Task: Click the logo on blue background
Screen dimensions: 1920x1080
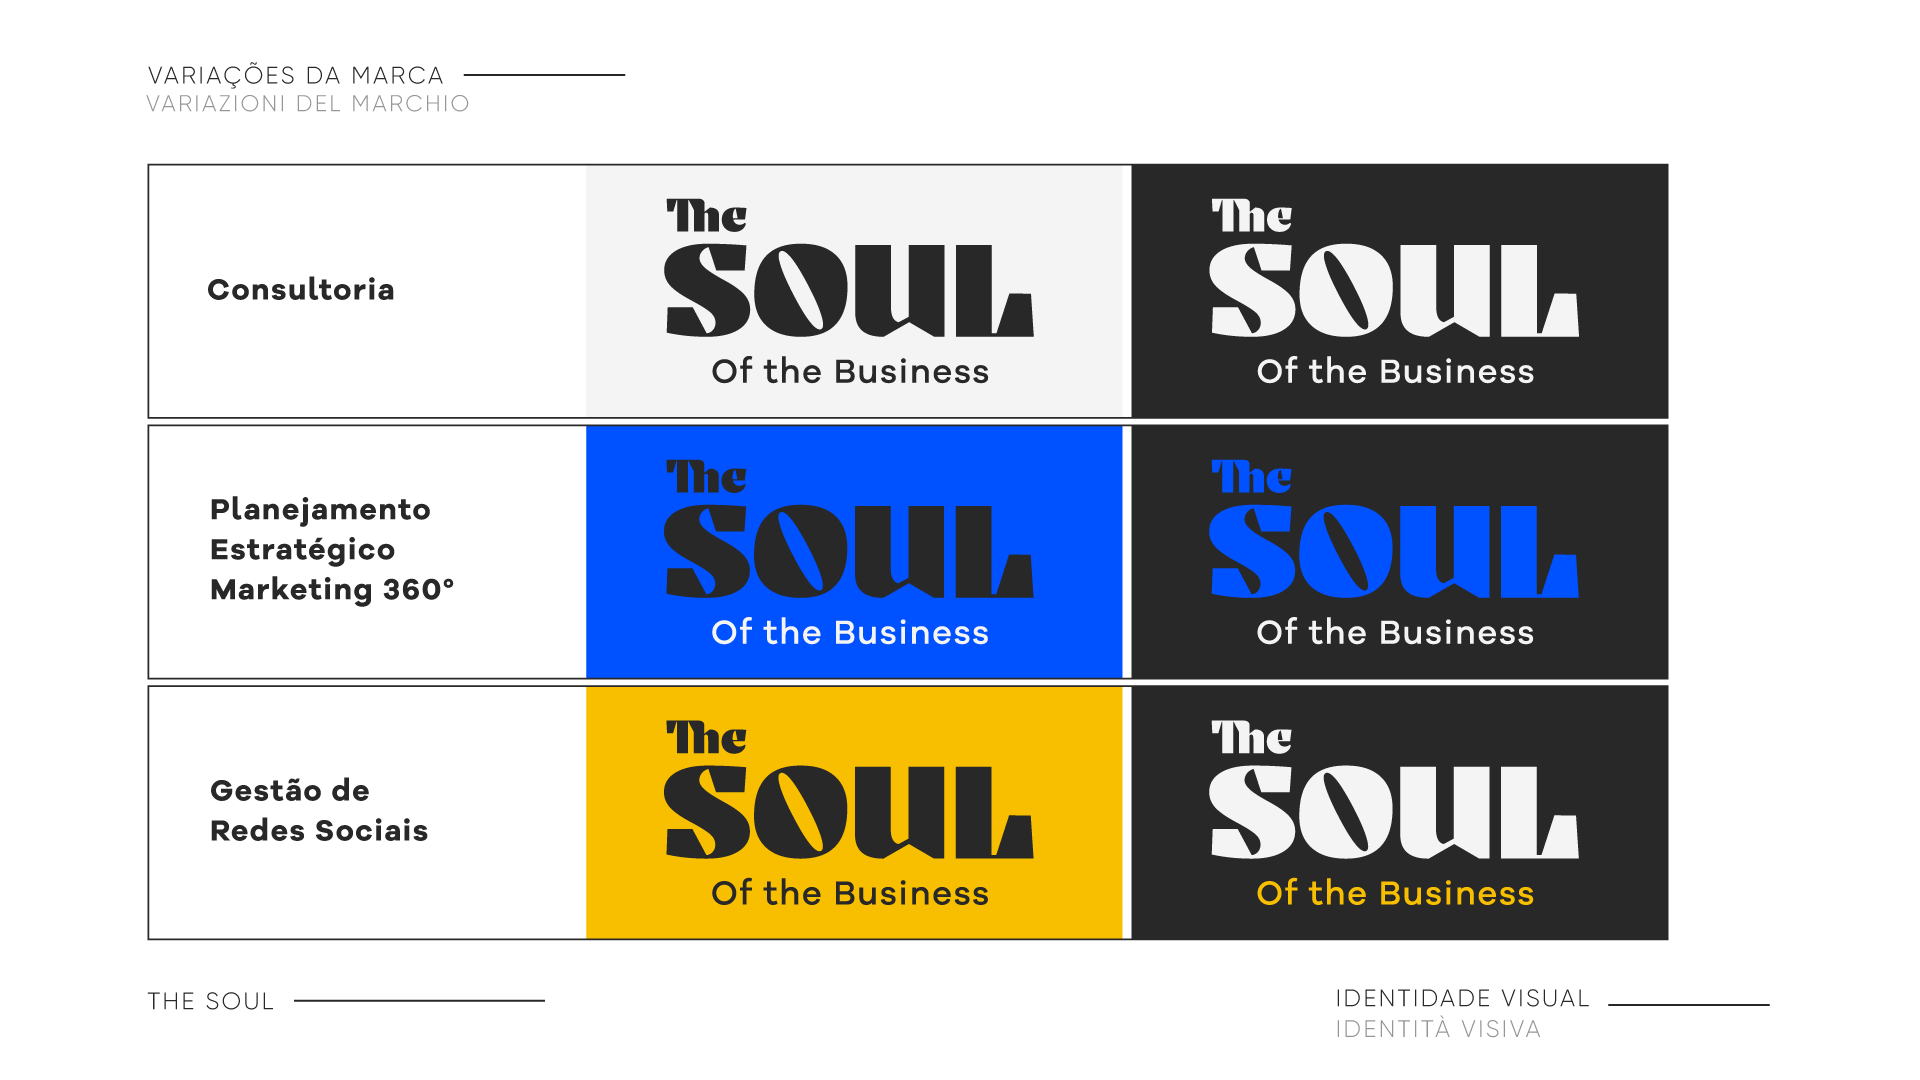Action: pyautogui.click(x=849, y=553)
